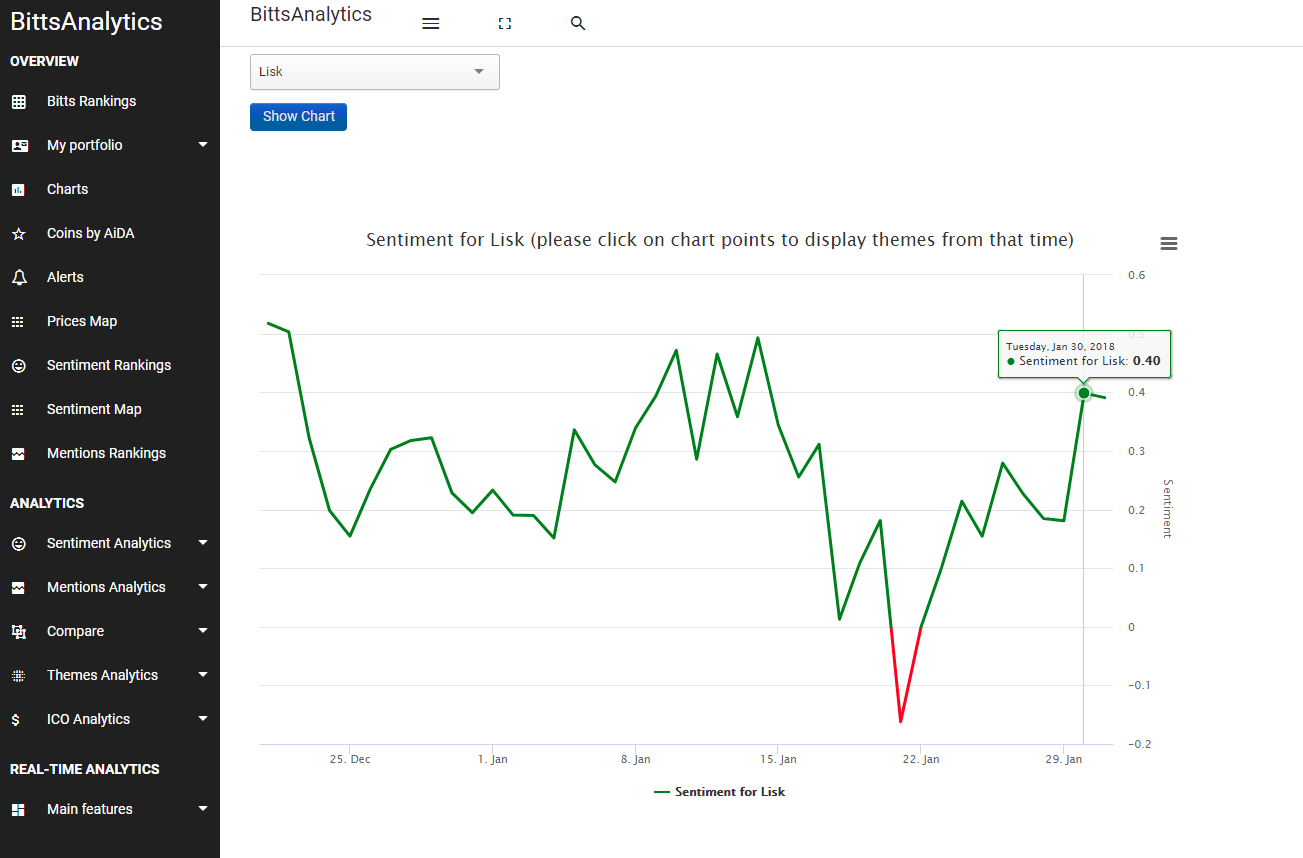Open Prices Map page
Image resolution: width=1303 pixels, height=858 pixels.
pos(82,321)
